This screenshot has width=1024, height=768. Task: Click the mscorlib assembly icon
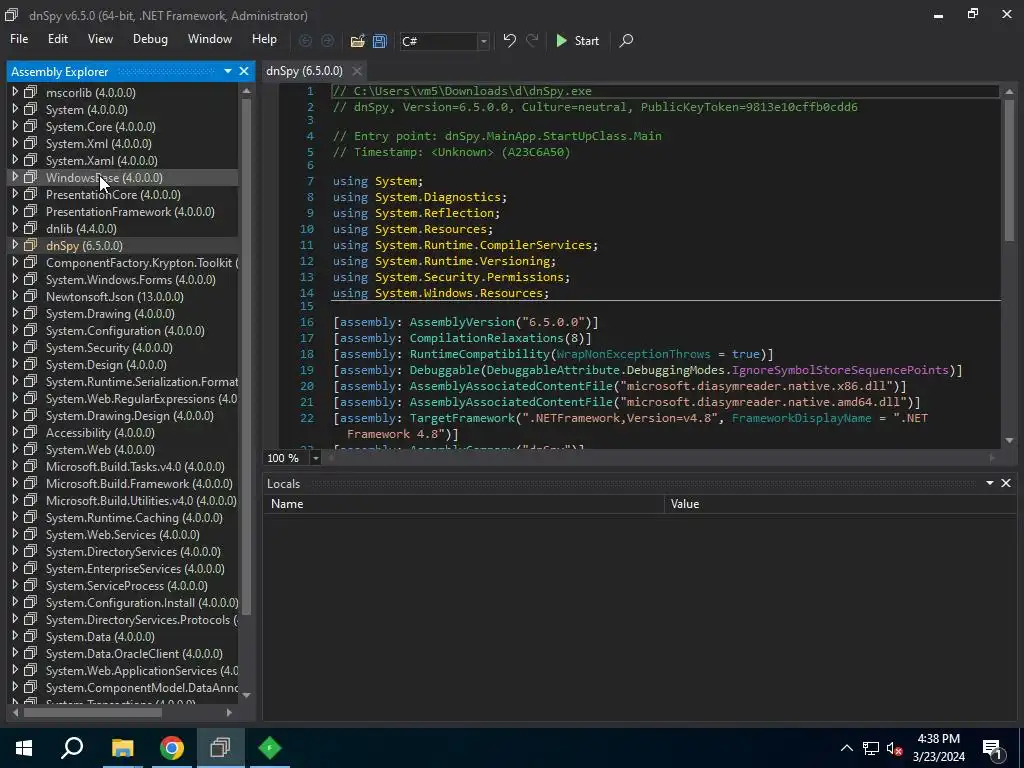coord(30,92)
